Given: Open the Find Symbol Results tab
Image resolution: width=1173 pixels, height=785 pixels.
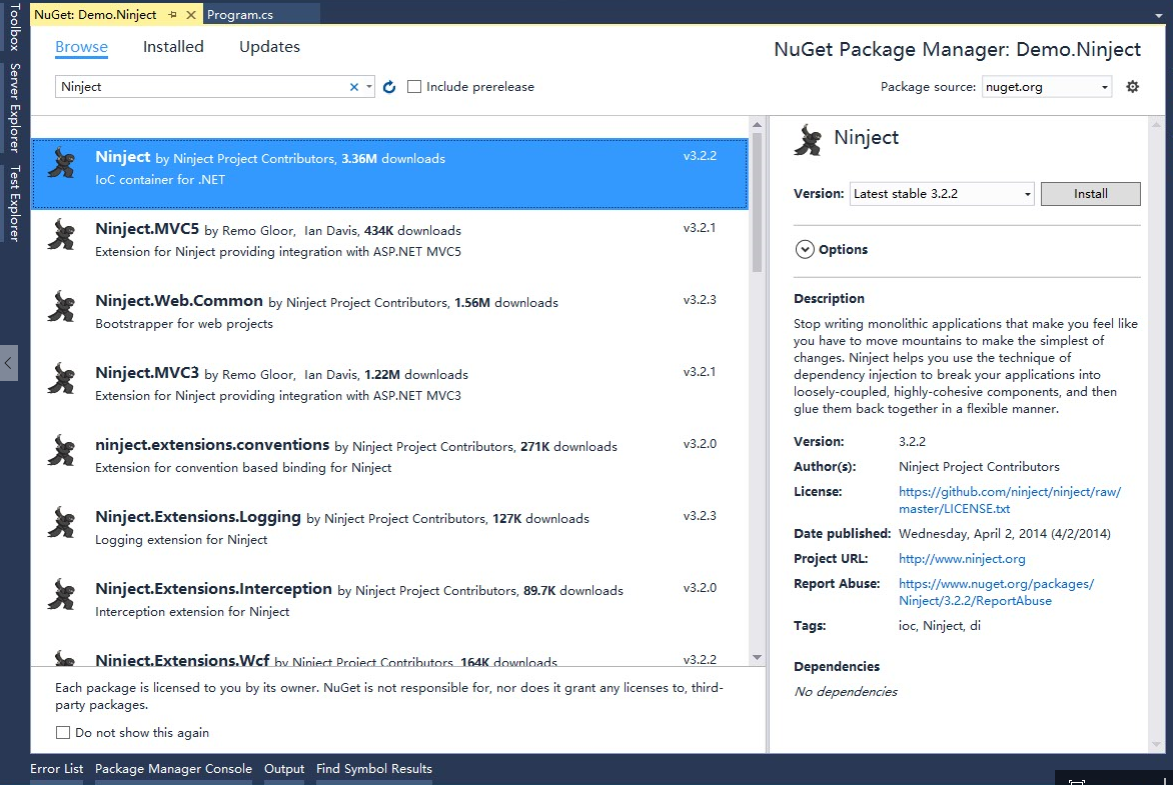Looking at the screenshot, I should [x=374, y=769].
